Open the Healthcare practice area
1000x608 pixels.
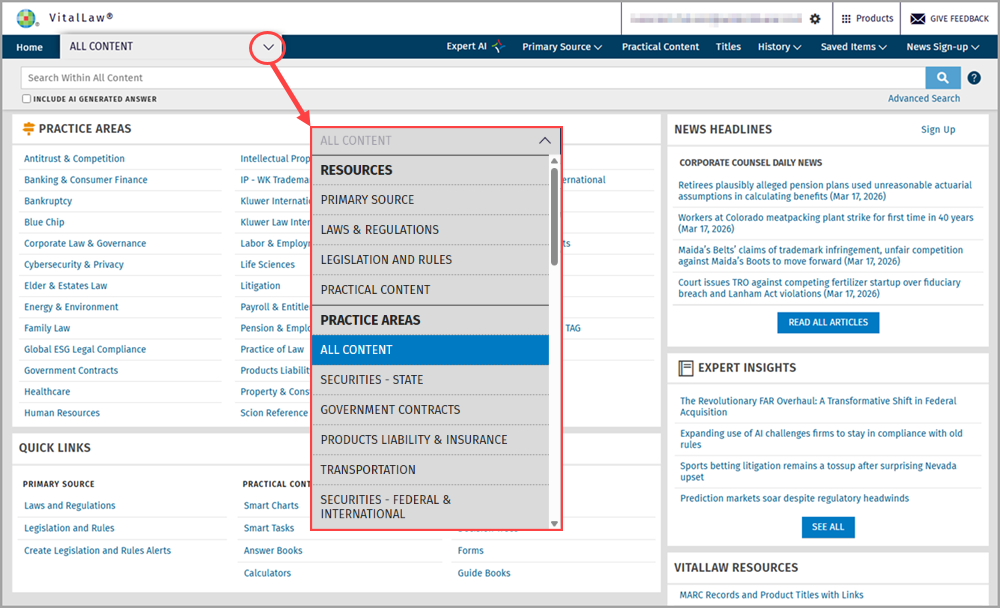pos(47,392)
